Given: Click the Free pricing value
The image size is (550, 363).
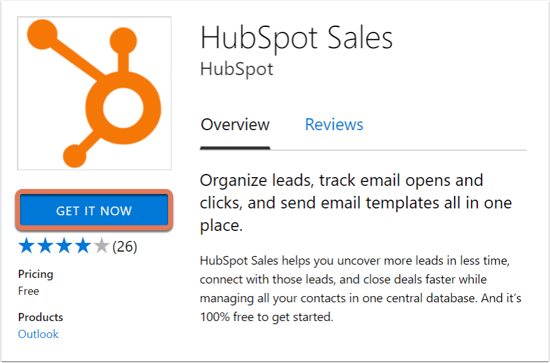Looking at the screenshot, I should (x=28, y=291).
